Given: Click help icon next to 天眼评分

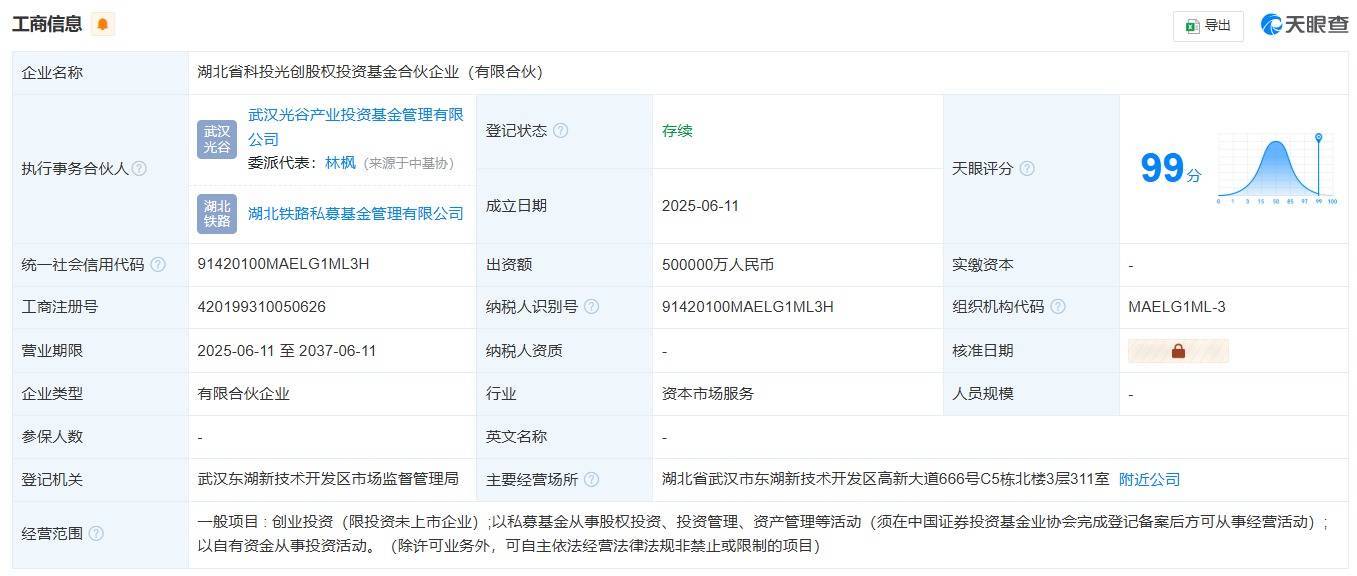Looking at the screenshot, I should click(x=1026, y=169).
